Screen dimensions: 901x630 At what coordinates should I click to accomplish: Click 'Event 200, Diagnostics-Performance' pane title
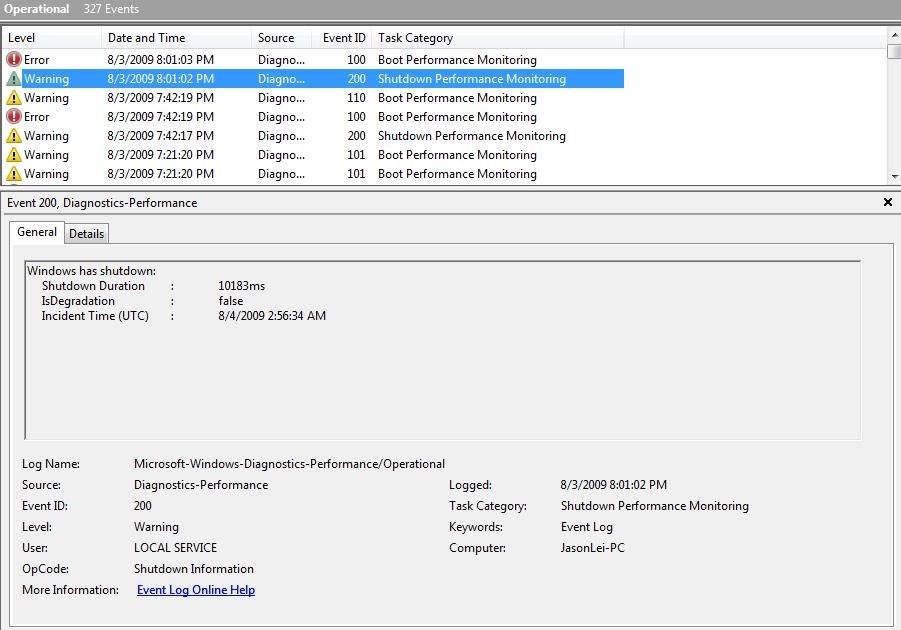102,203
